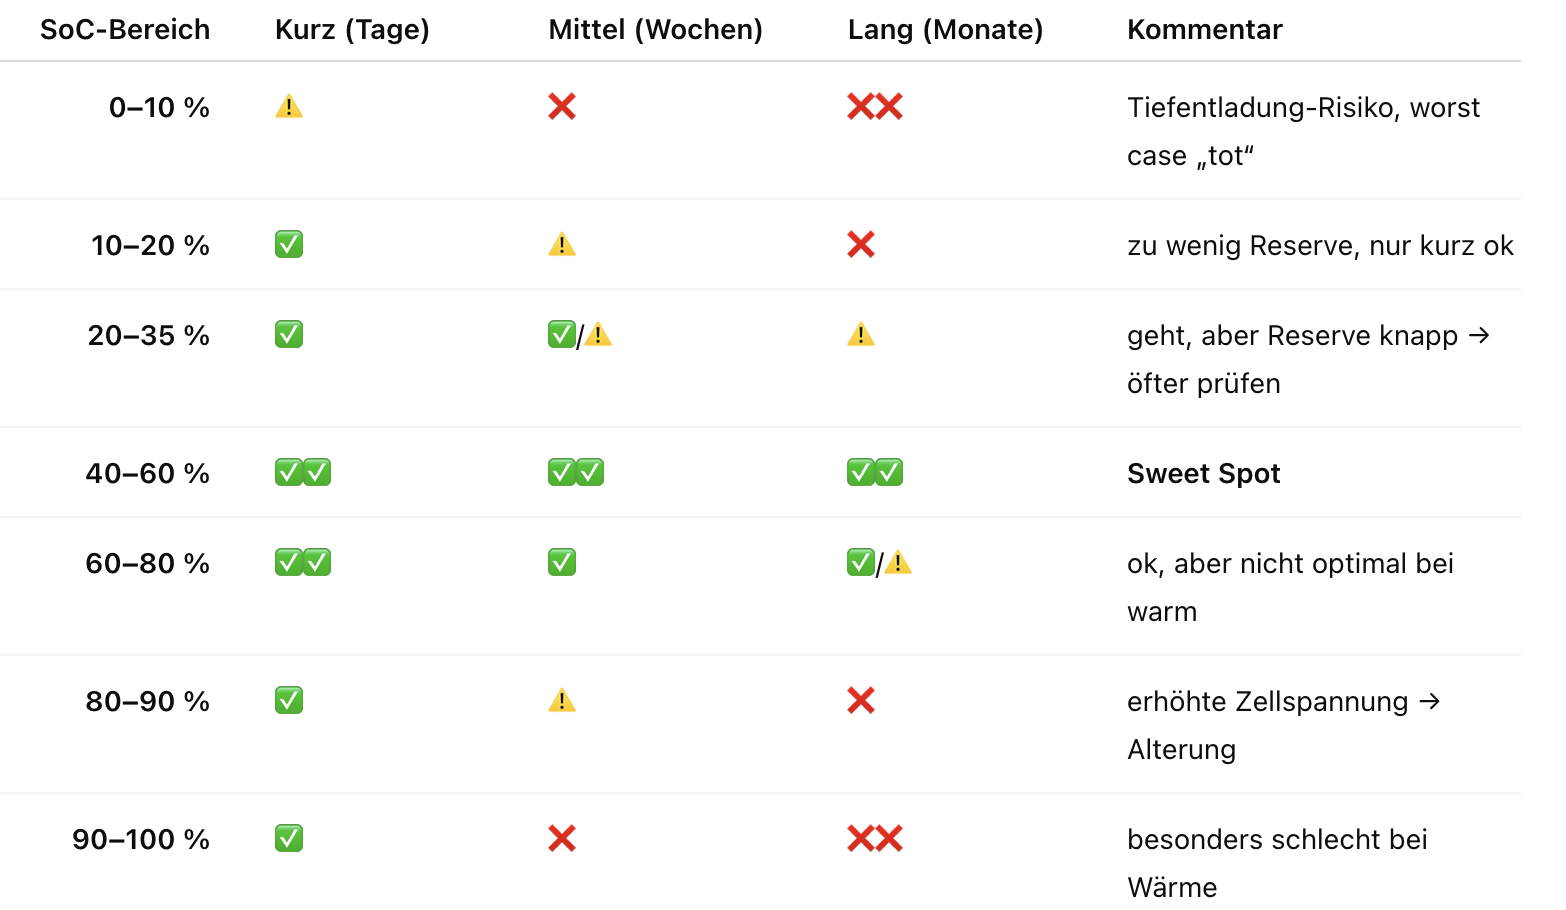Click the Kurz (Tage) column header

click(x=352, y=30)
